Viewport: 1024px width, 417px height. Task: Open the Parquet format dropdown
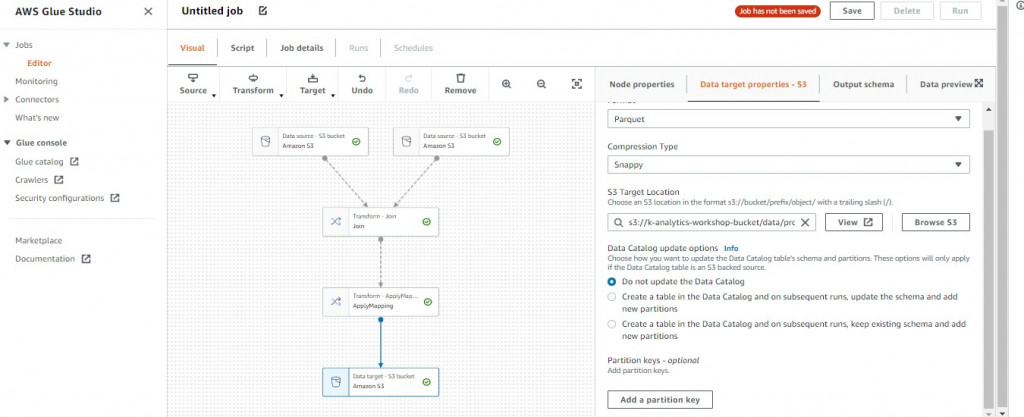point(788,119)
